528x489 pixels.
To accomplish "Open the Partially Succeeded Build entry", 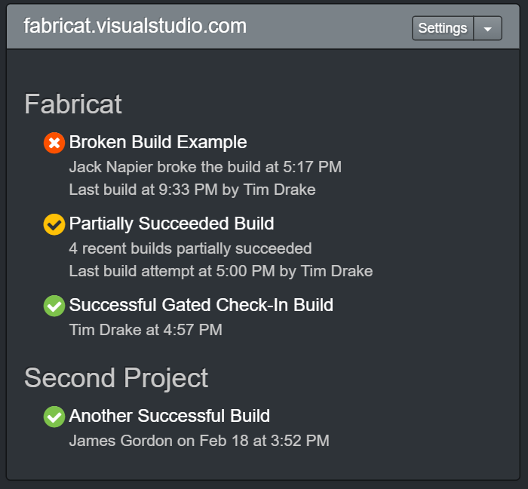I will pyautogui.click(x=171, y=223).
